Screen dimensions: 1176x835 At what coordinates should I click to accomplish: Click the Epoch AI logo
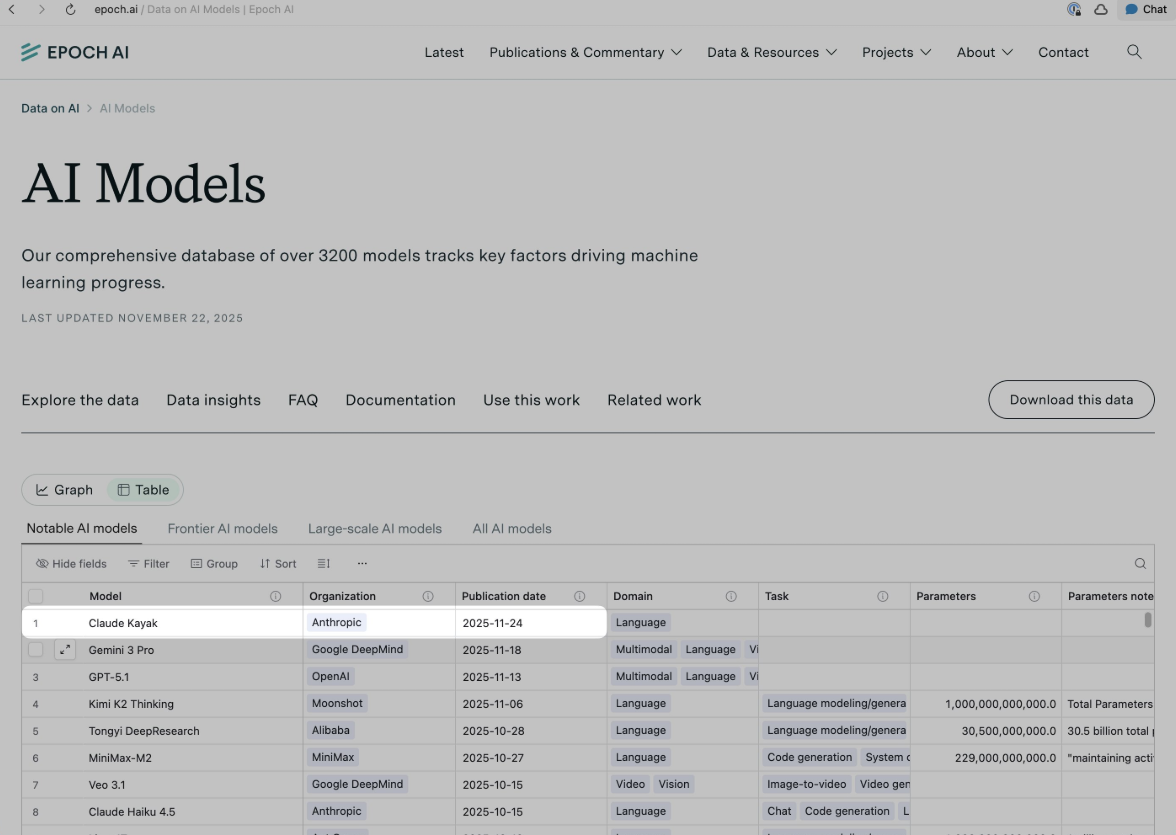tap(75, 52)
